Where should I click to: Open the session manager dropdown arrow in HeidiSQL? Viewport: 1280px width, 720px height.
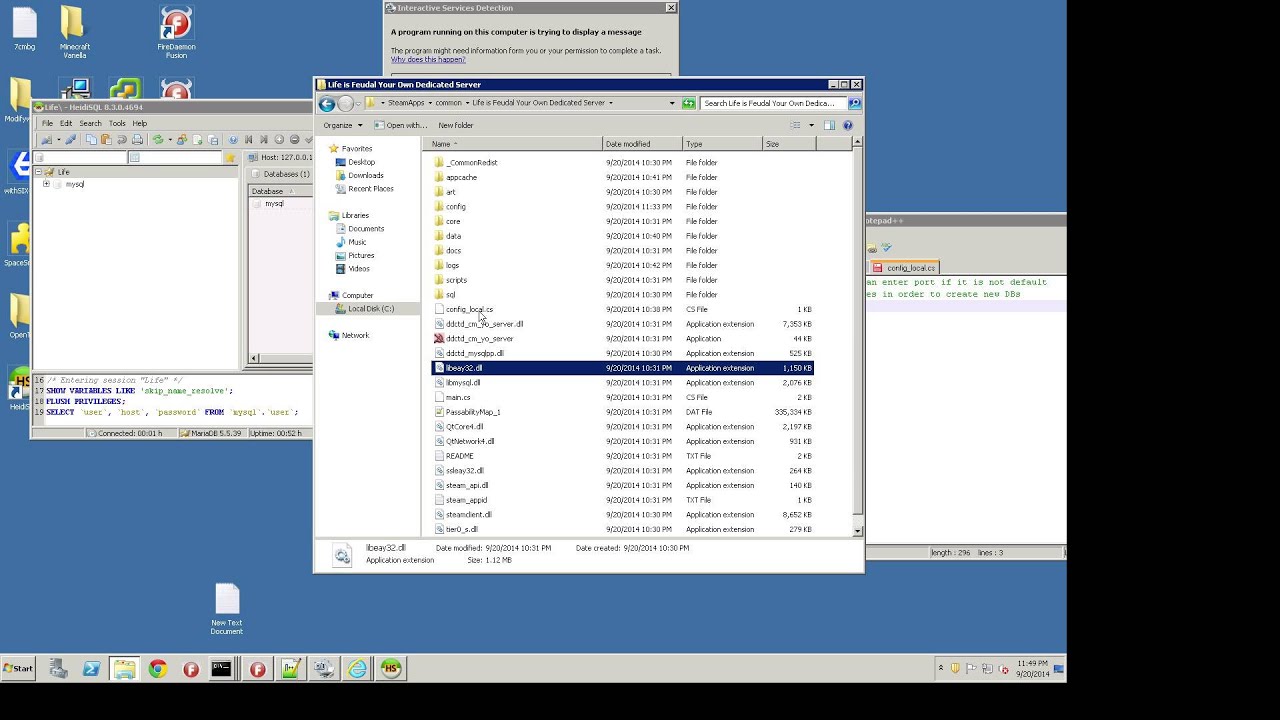[x=59, y=140]
